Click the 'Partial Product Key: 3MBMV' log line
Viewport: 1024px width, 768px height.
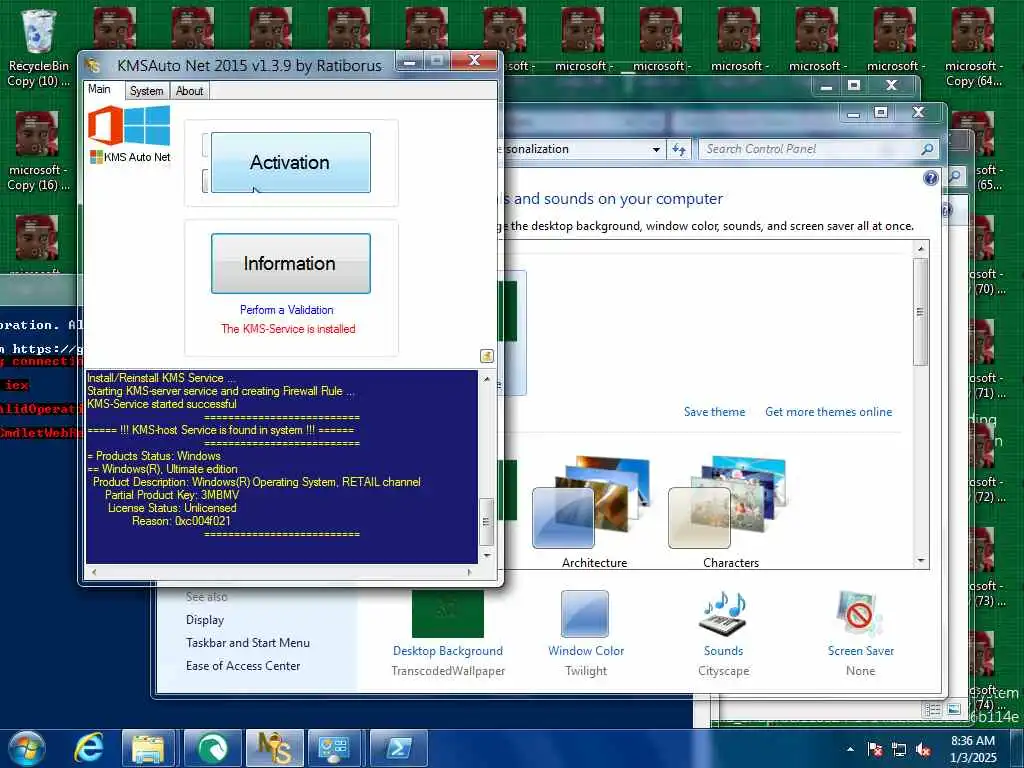172,494
